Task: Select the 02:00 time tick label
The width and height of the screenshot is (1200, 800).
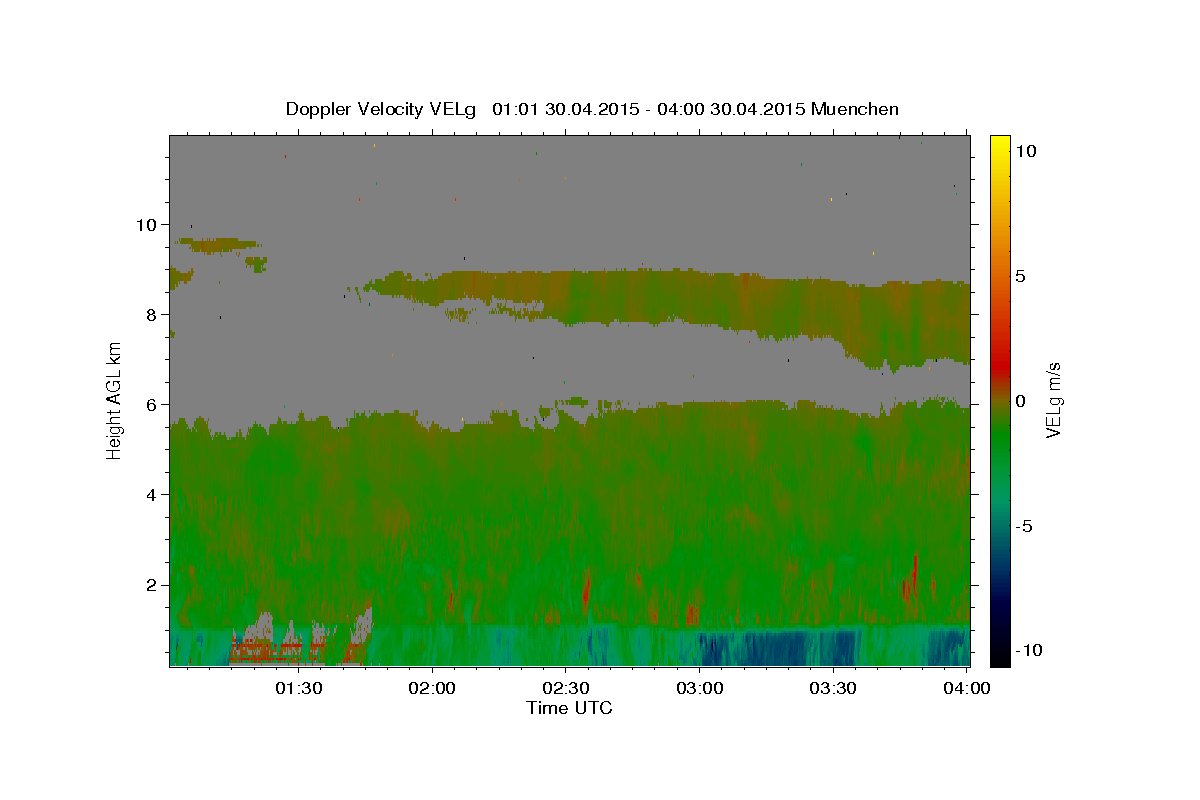Action: (x=433, y=688)
